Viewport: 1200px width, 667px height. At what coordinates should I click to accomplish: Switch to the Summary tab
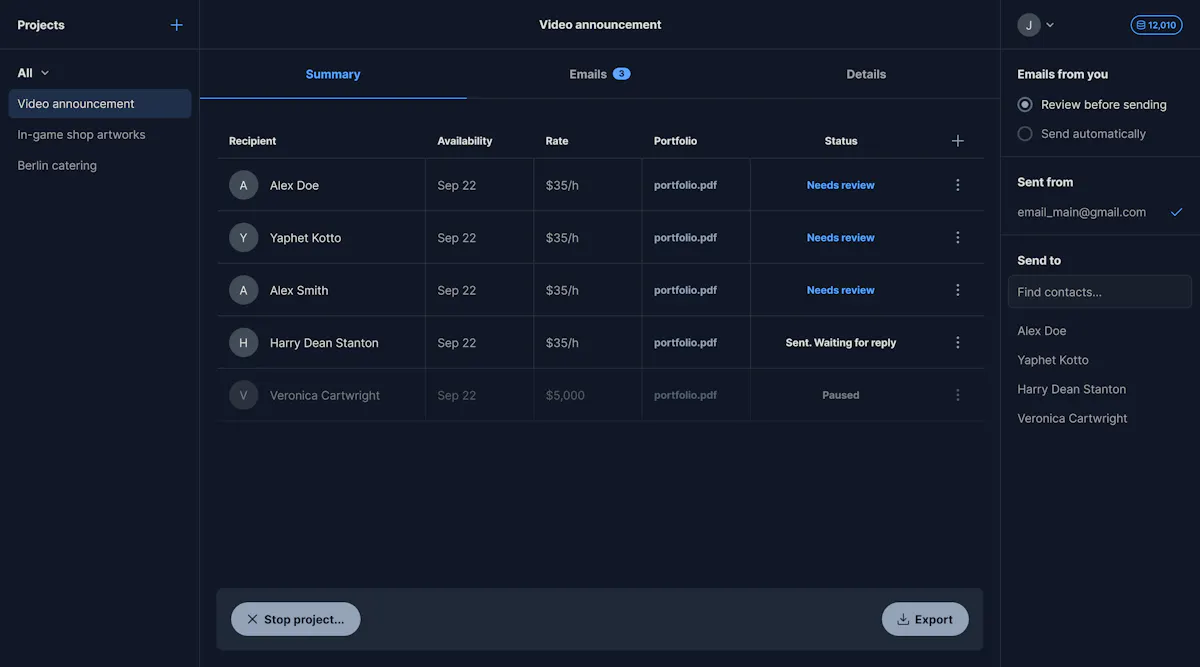coord(333,74)
